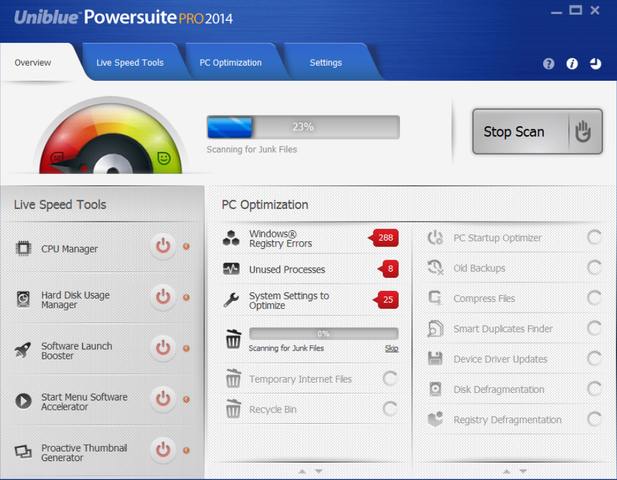Toggle CPU Manager power button
617x480 pixels.
click(x=163, y=247)
